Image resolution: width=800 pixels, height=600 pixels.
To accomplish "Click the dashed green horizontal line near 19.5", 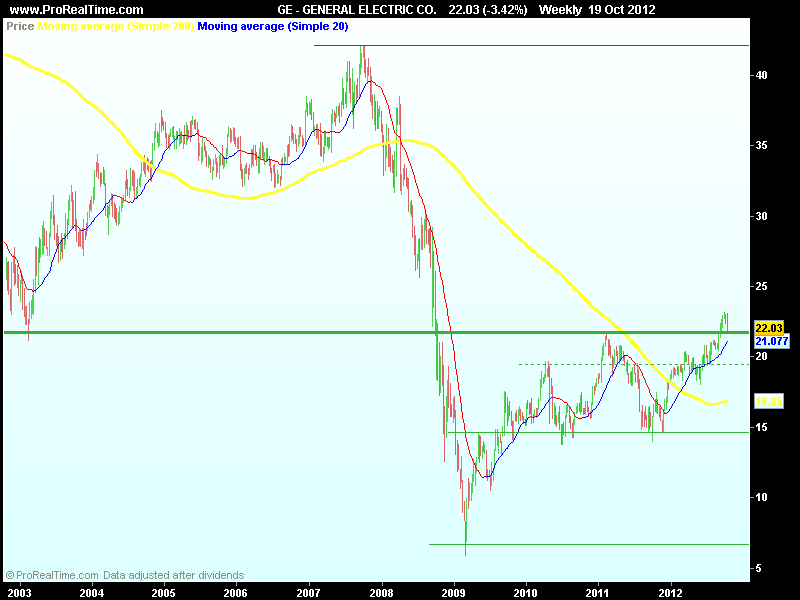I will [x=634, y=364].
